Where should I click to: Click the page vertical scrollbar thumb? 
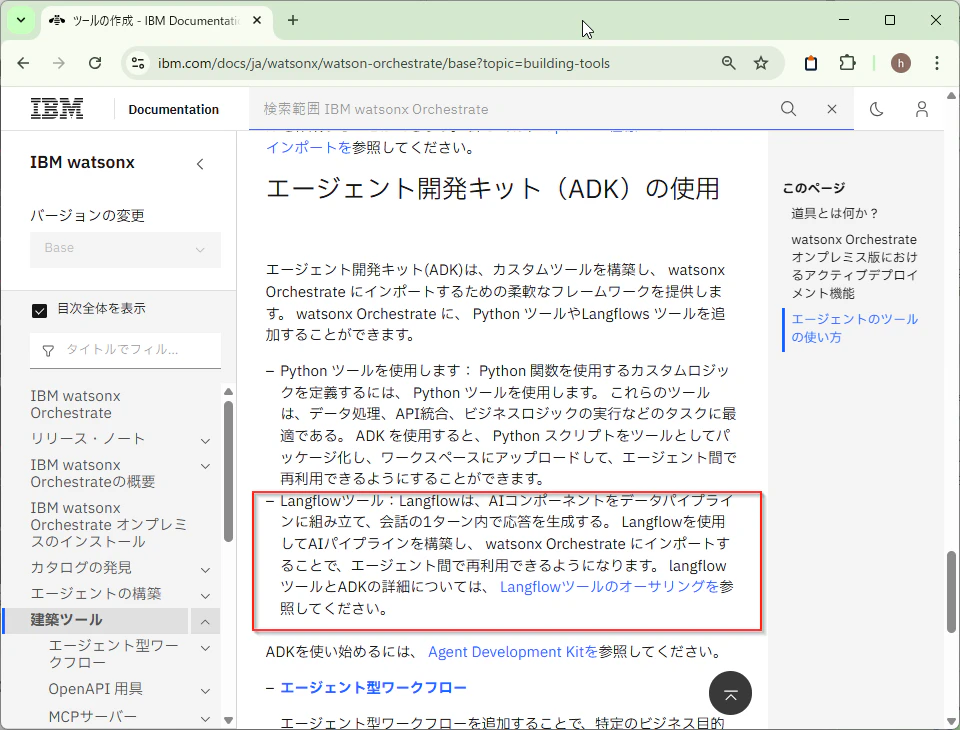(951, 592)
